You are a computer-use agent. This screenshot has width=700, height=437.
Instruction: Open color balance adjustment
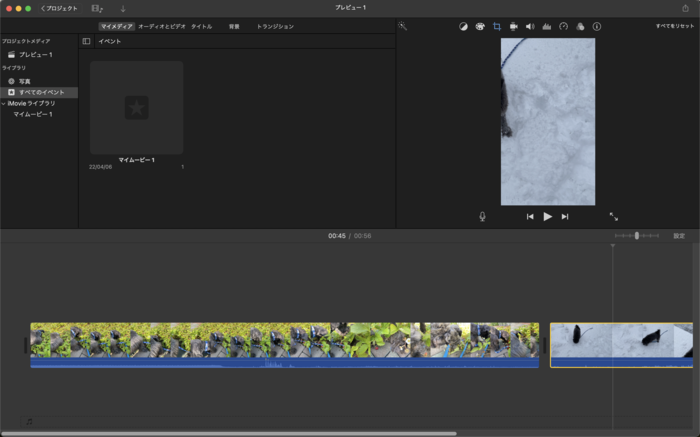[x=463, y=26]
